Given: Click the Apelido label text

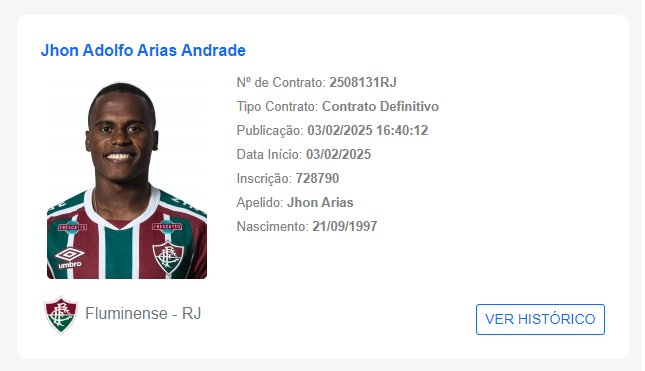Looking at the screenshot, I should click(x=260, y=202).
